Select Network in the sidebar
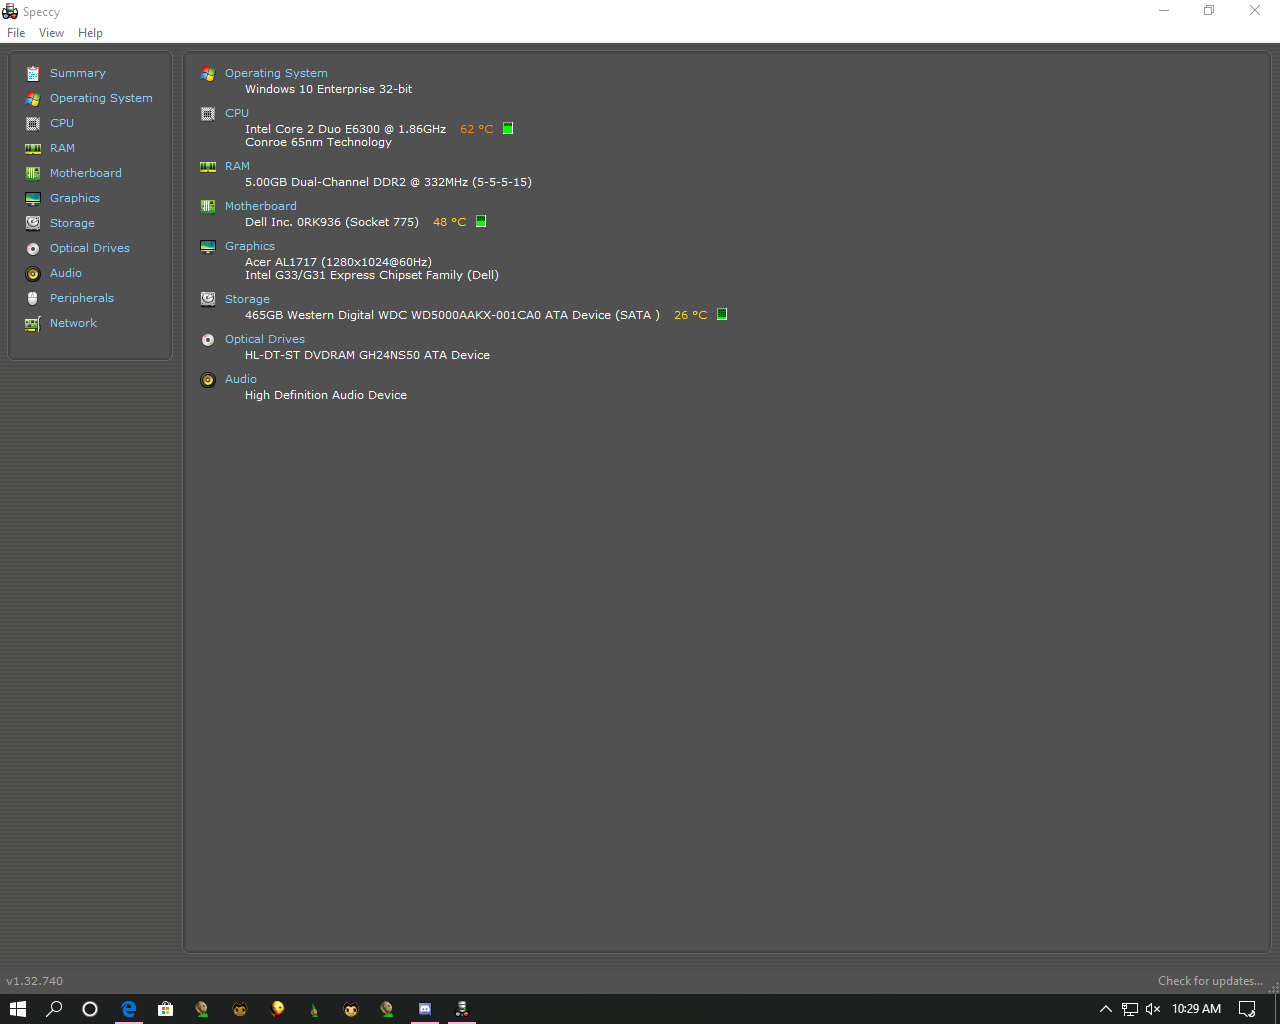The height and width of the screenshot is (1024, 1280). (x=73, y=323)
